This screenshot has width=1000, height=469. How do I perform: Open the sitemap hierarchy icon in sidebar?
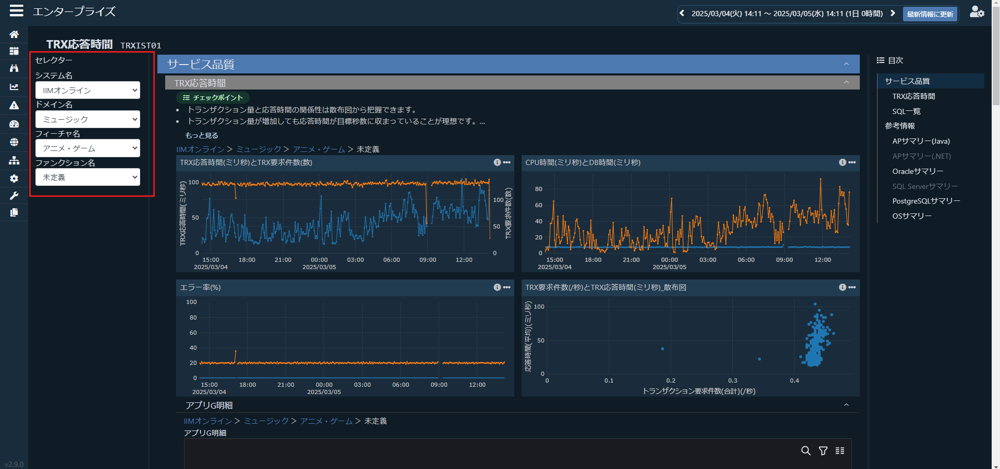point(14,161)
